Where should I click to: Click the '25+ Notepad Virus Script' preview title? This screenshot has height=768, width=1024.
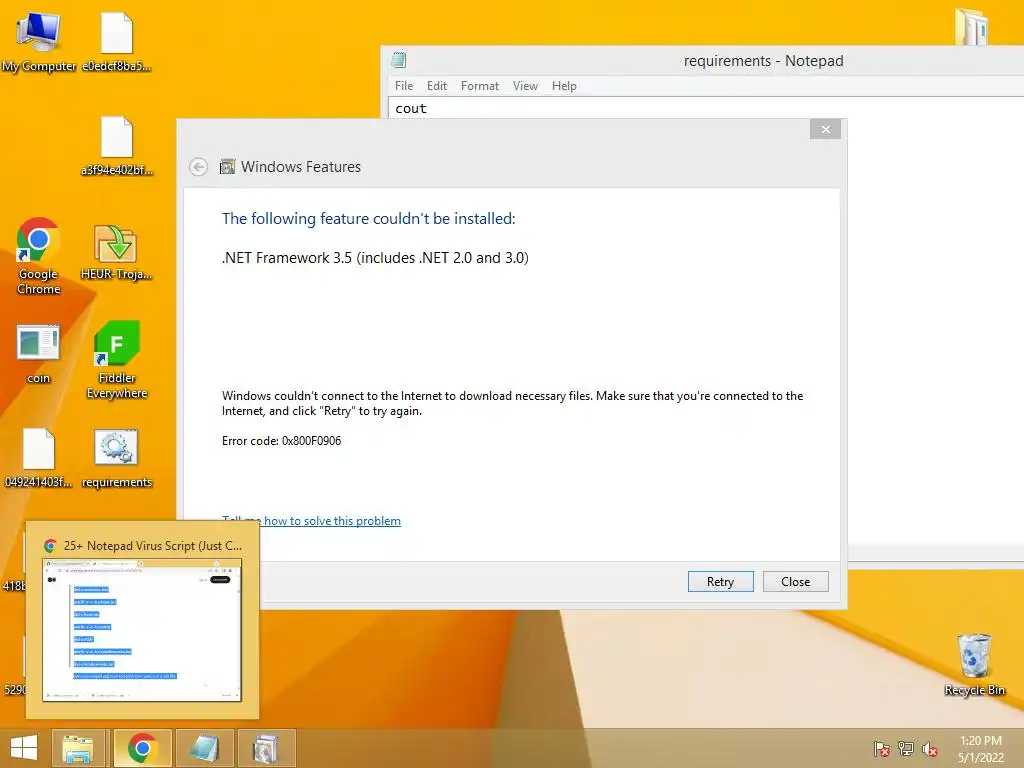pos(153,546)
